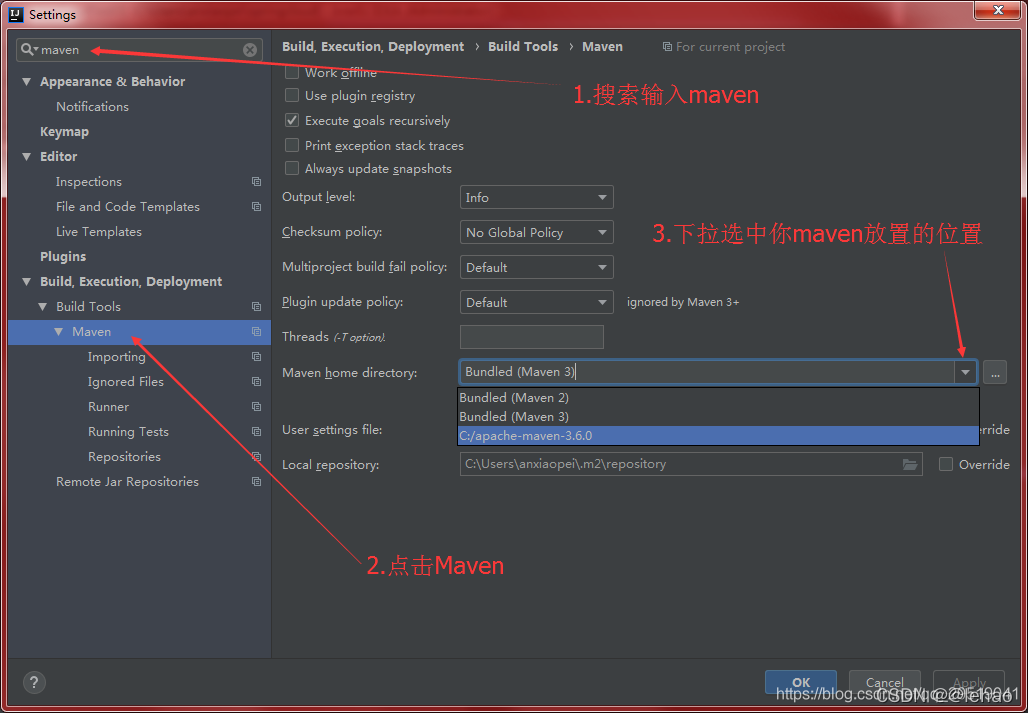
Task: Click project-level icon beside File and Code Templates
Action: 256,206
